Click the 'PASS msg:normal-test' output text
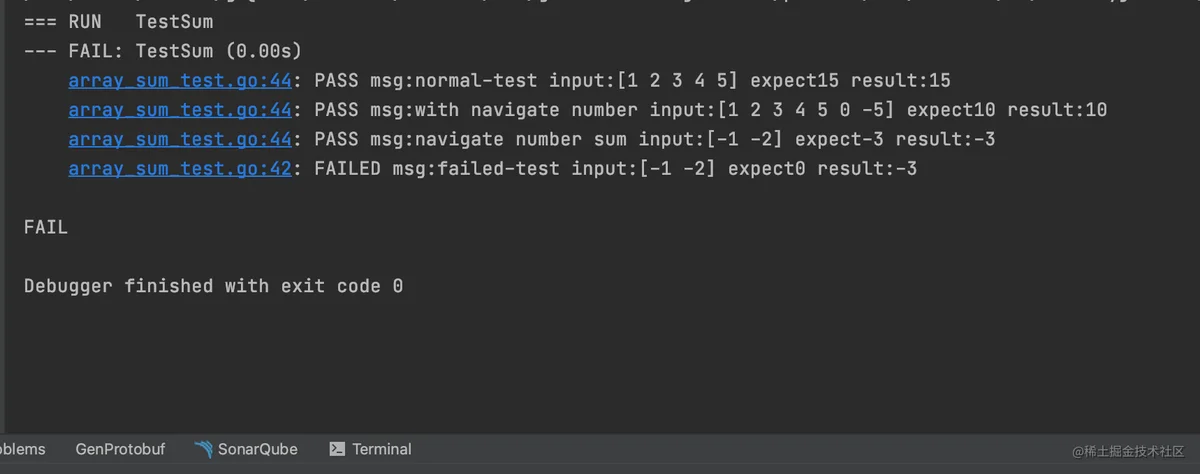The image size is (1200, 474). [x=425, y=80]
